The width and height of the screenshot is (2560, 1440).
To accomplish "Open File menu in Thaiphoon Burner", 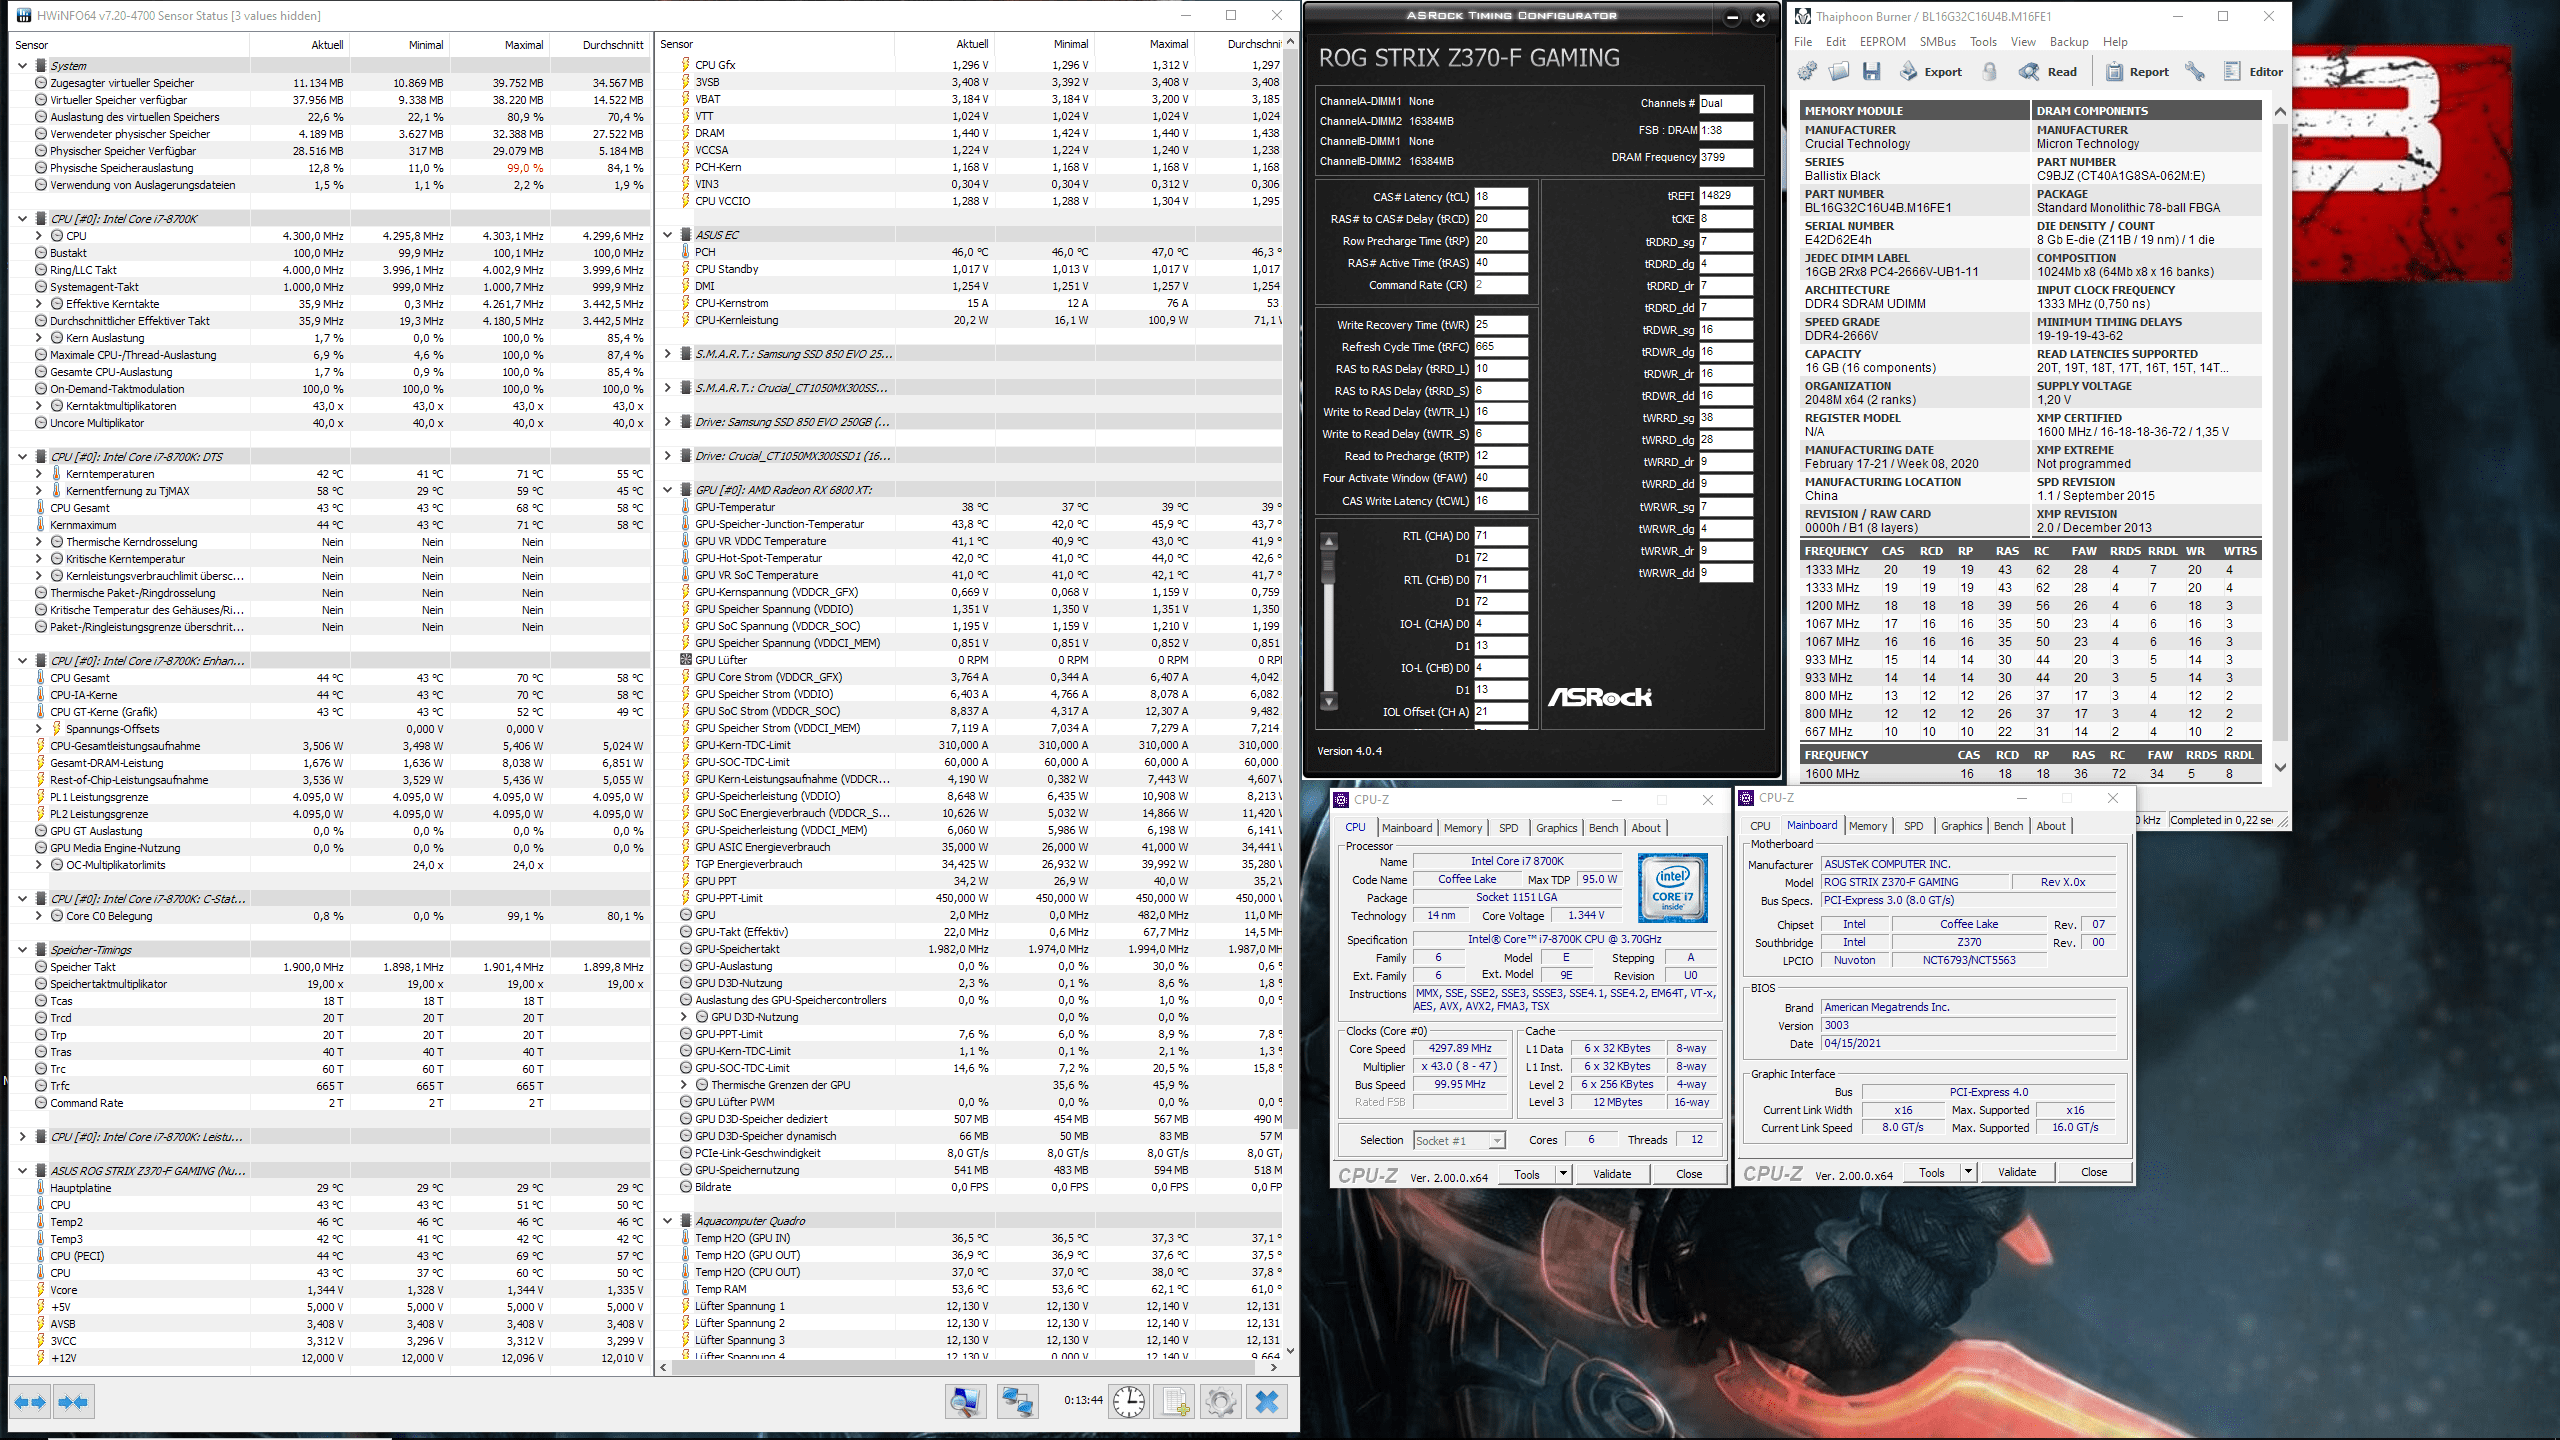I will tap(1803, 42).
